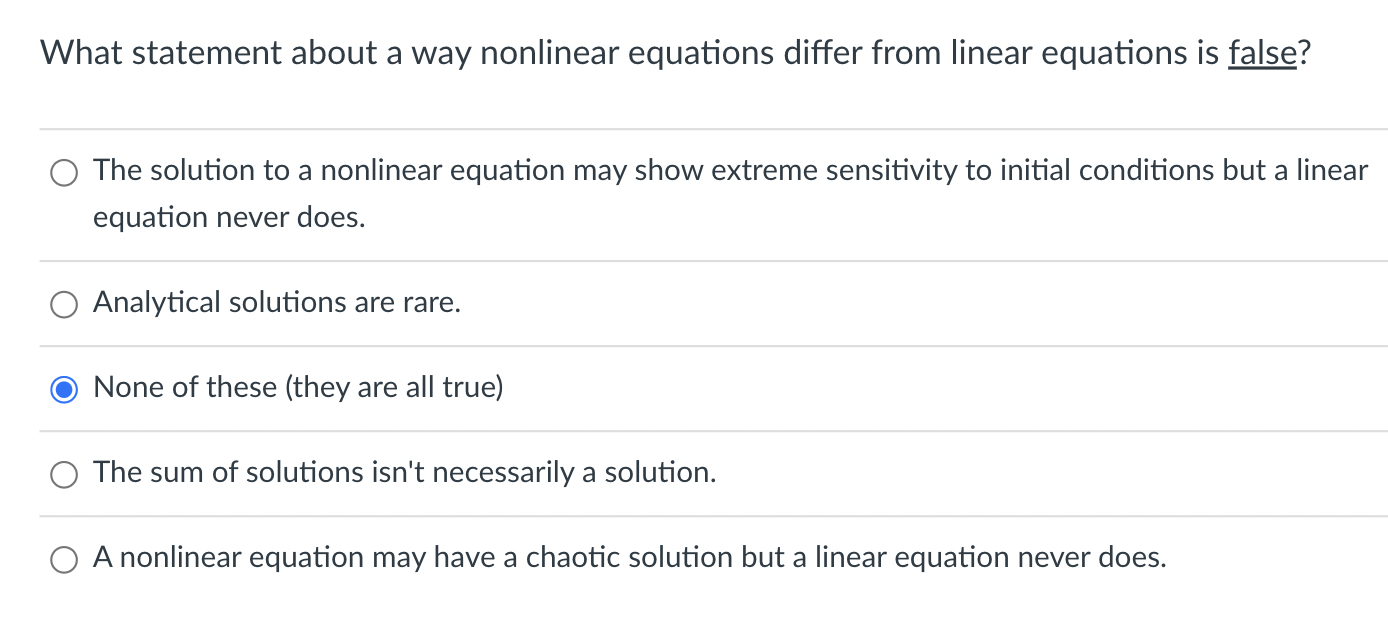Click the underlined word 'false' in the question
The height and width of the screenshot is (640, 1388).
(x=1262, y=53)
